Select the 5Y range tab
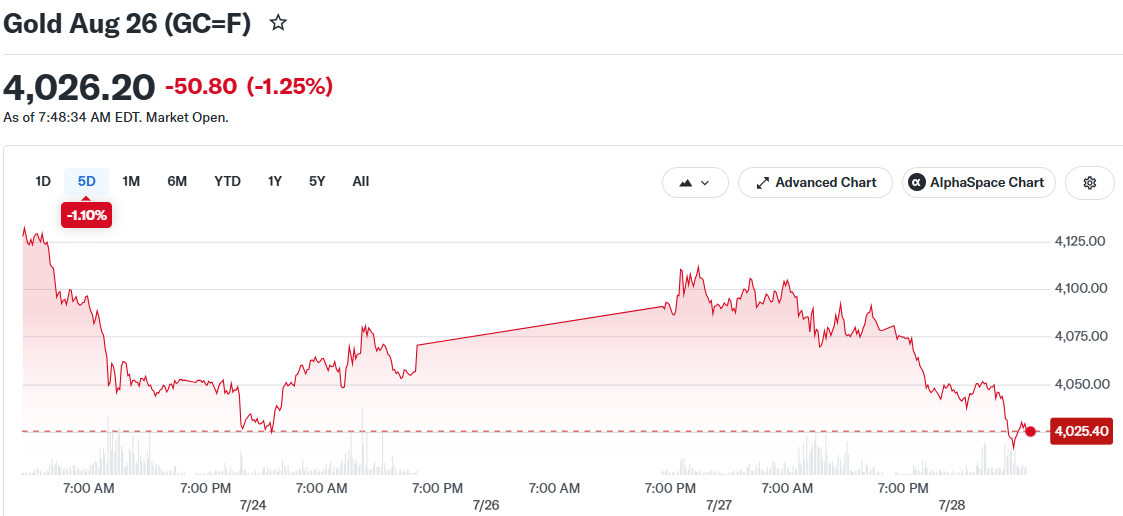Screen dimensions: 1123x516 [x=317, y=181]
